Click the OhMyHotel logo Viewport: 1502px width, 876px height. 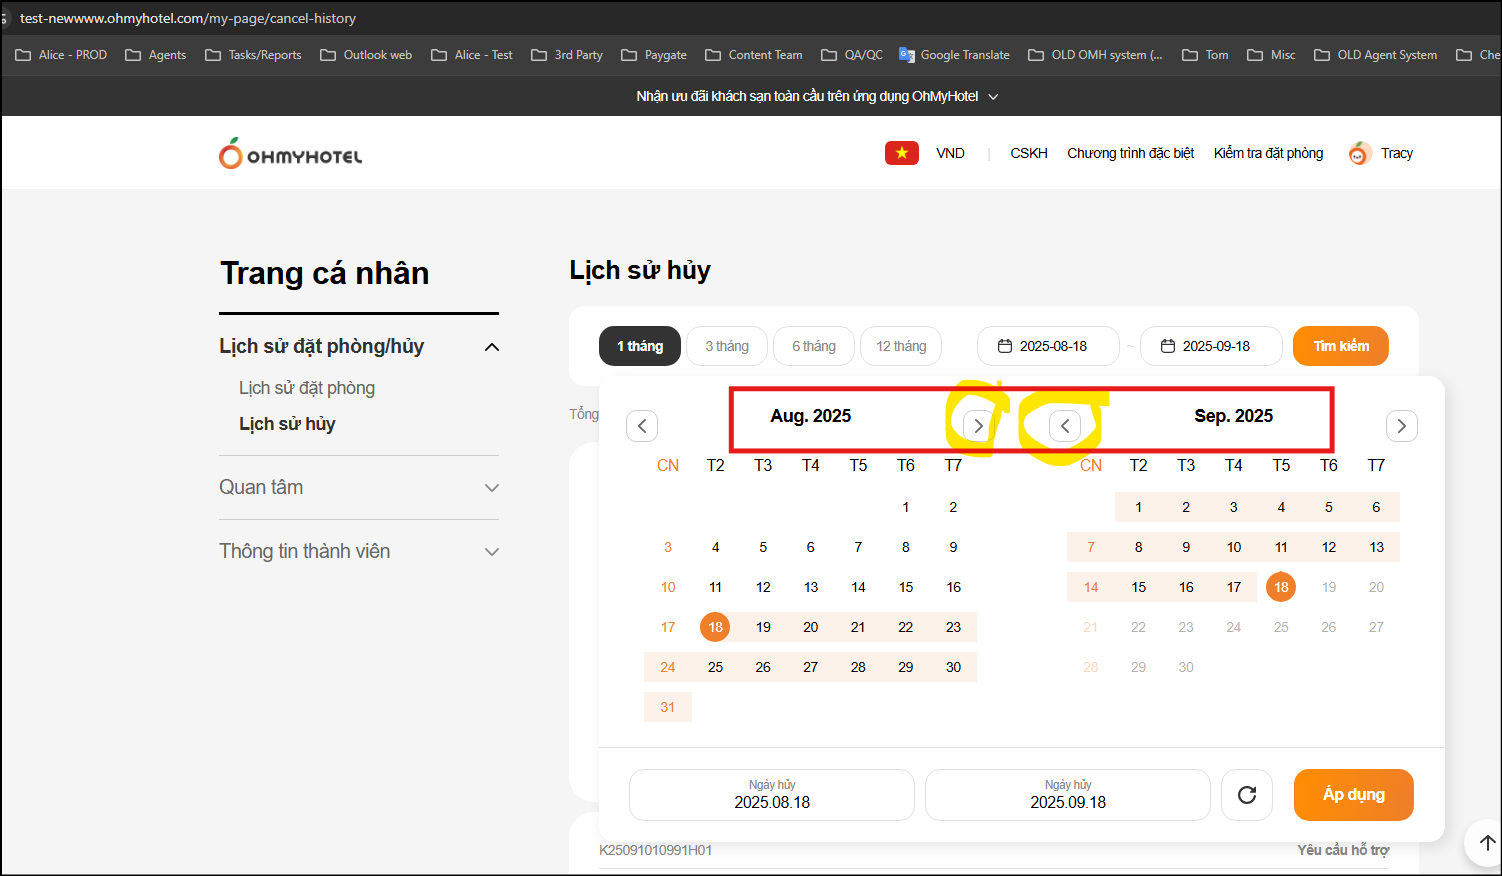(291, 154)
